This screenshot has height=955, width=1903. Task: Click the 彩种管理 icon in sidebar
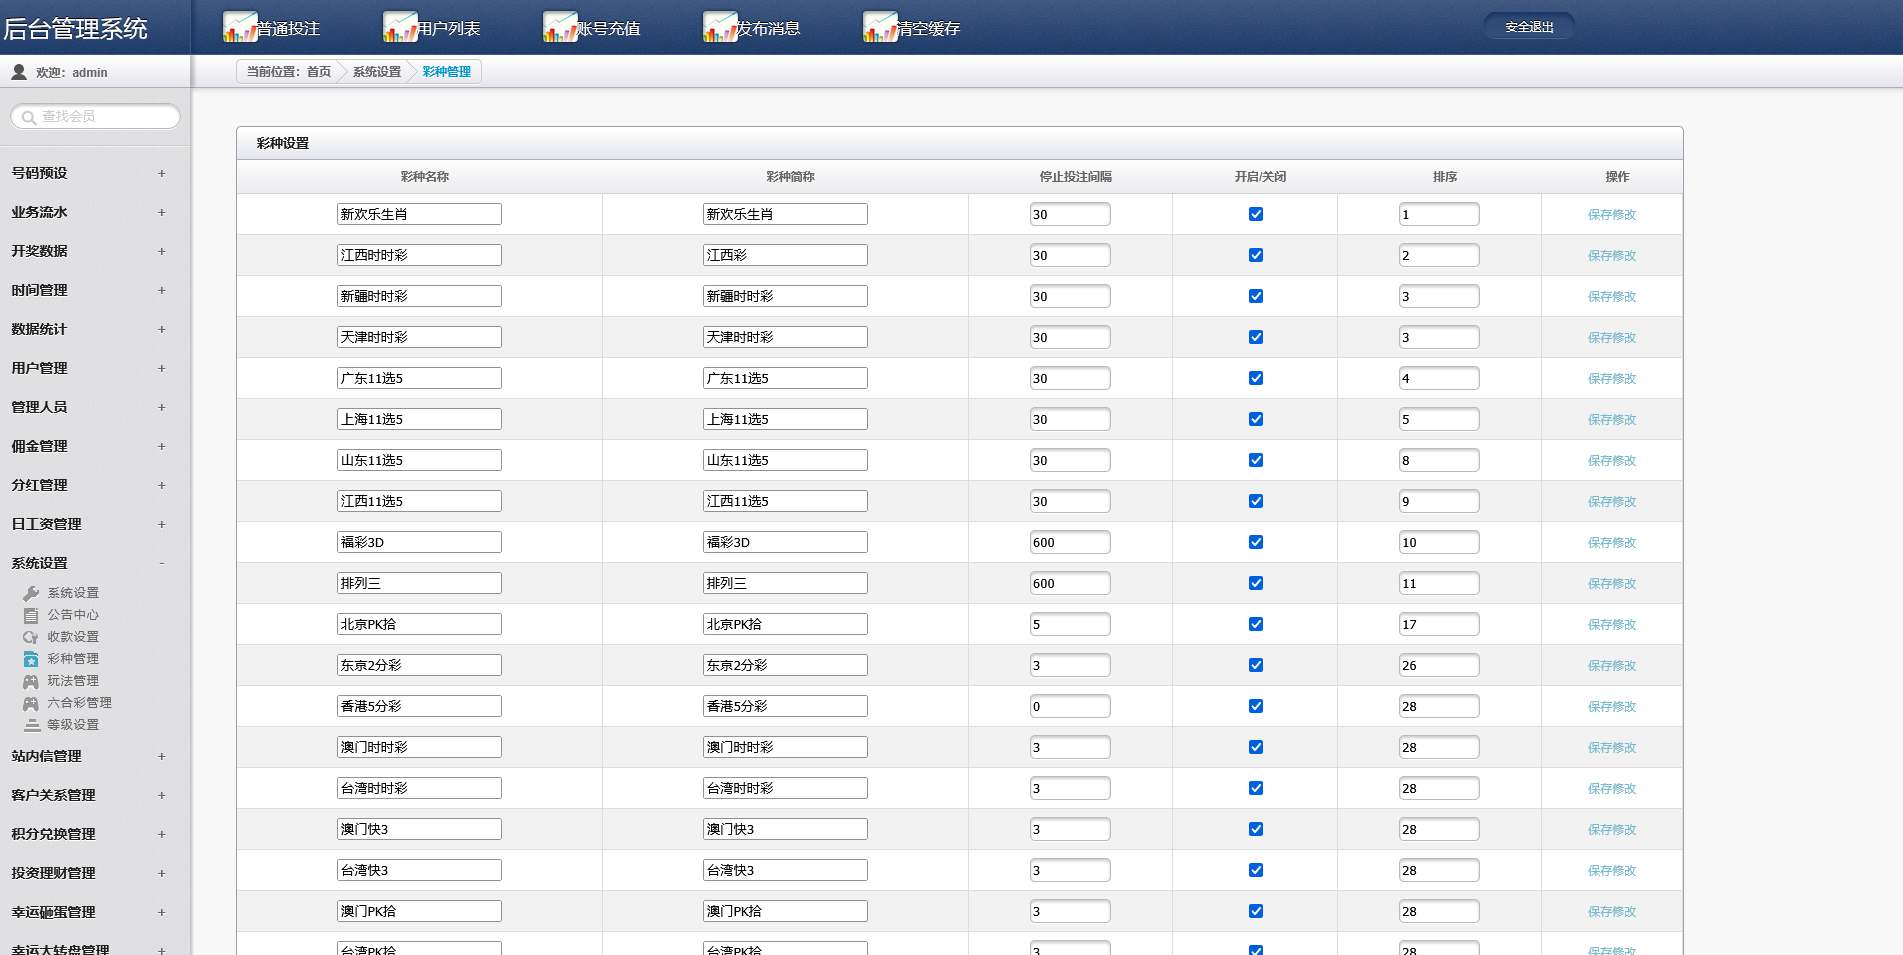pyautogui.click(x=31, y=659)
